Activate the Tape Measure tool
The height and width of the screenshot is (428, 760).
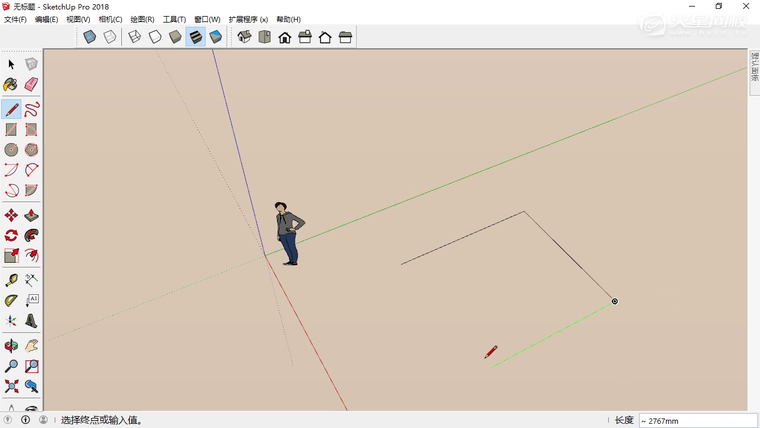[x=11, y=280]
